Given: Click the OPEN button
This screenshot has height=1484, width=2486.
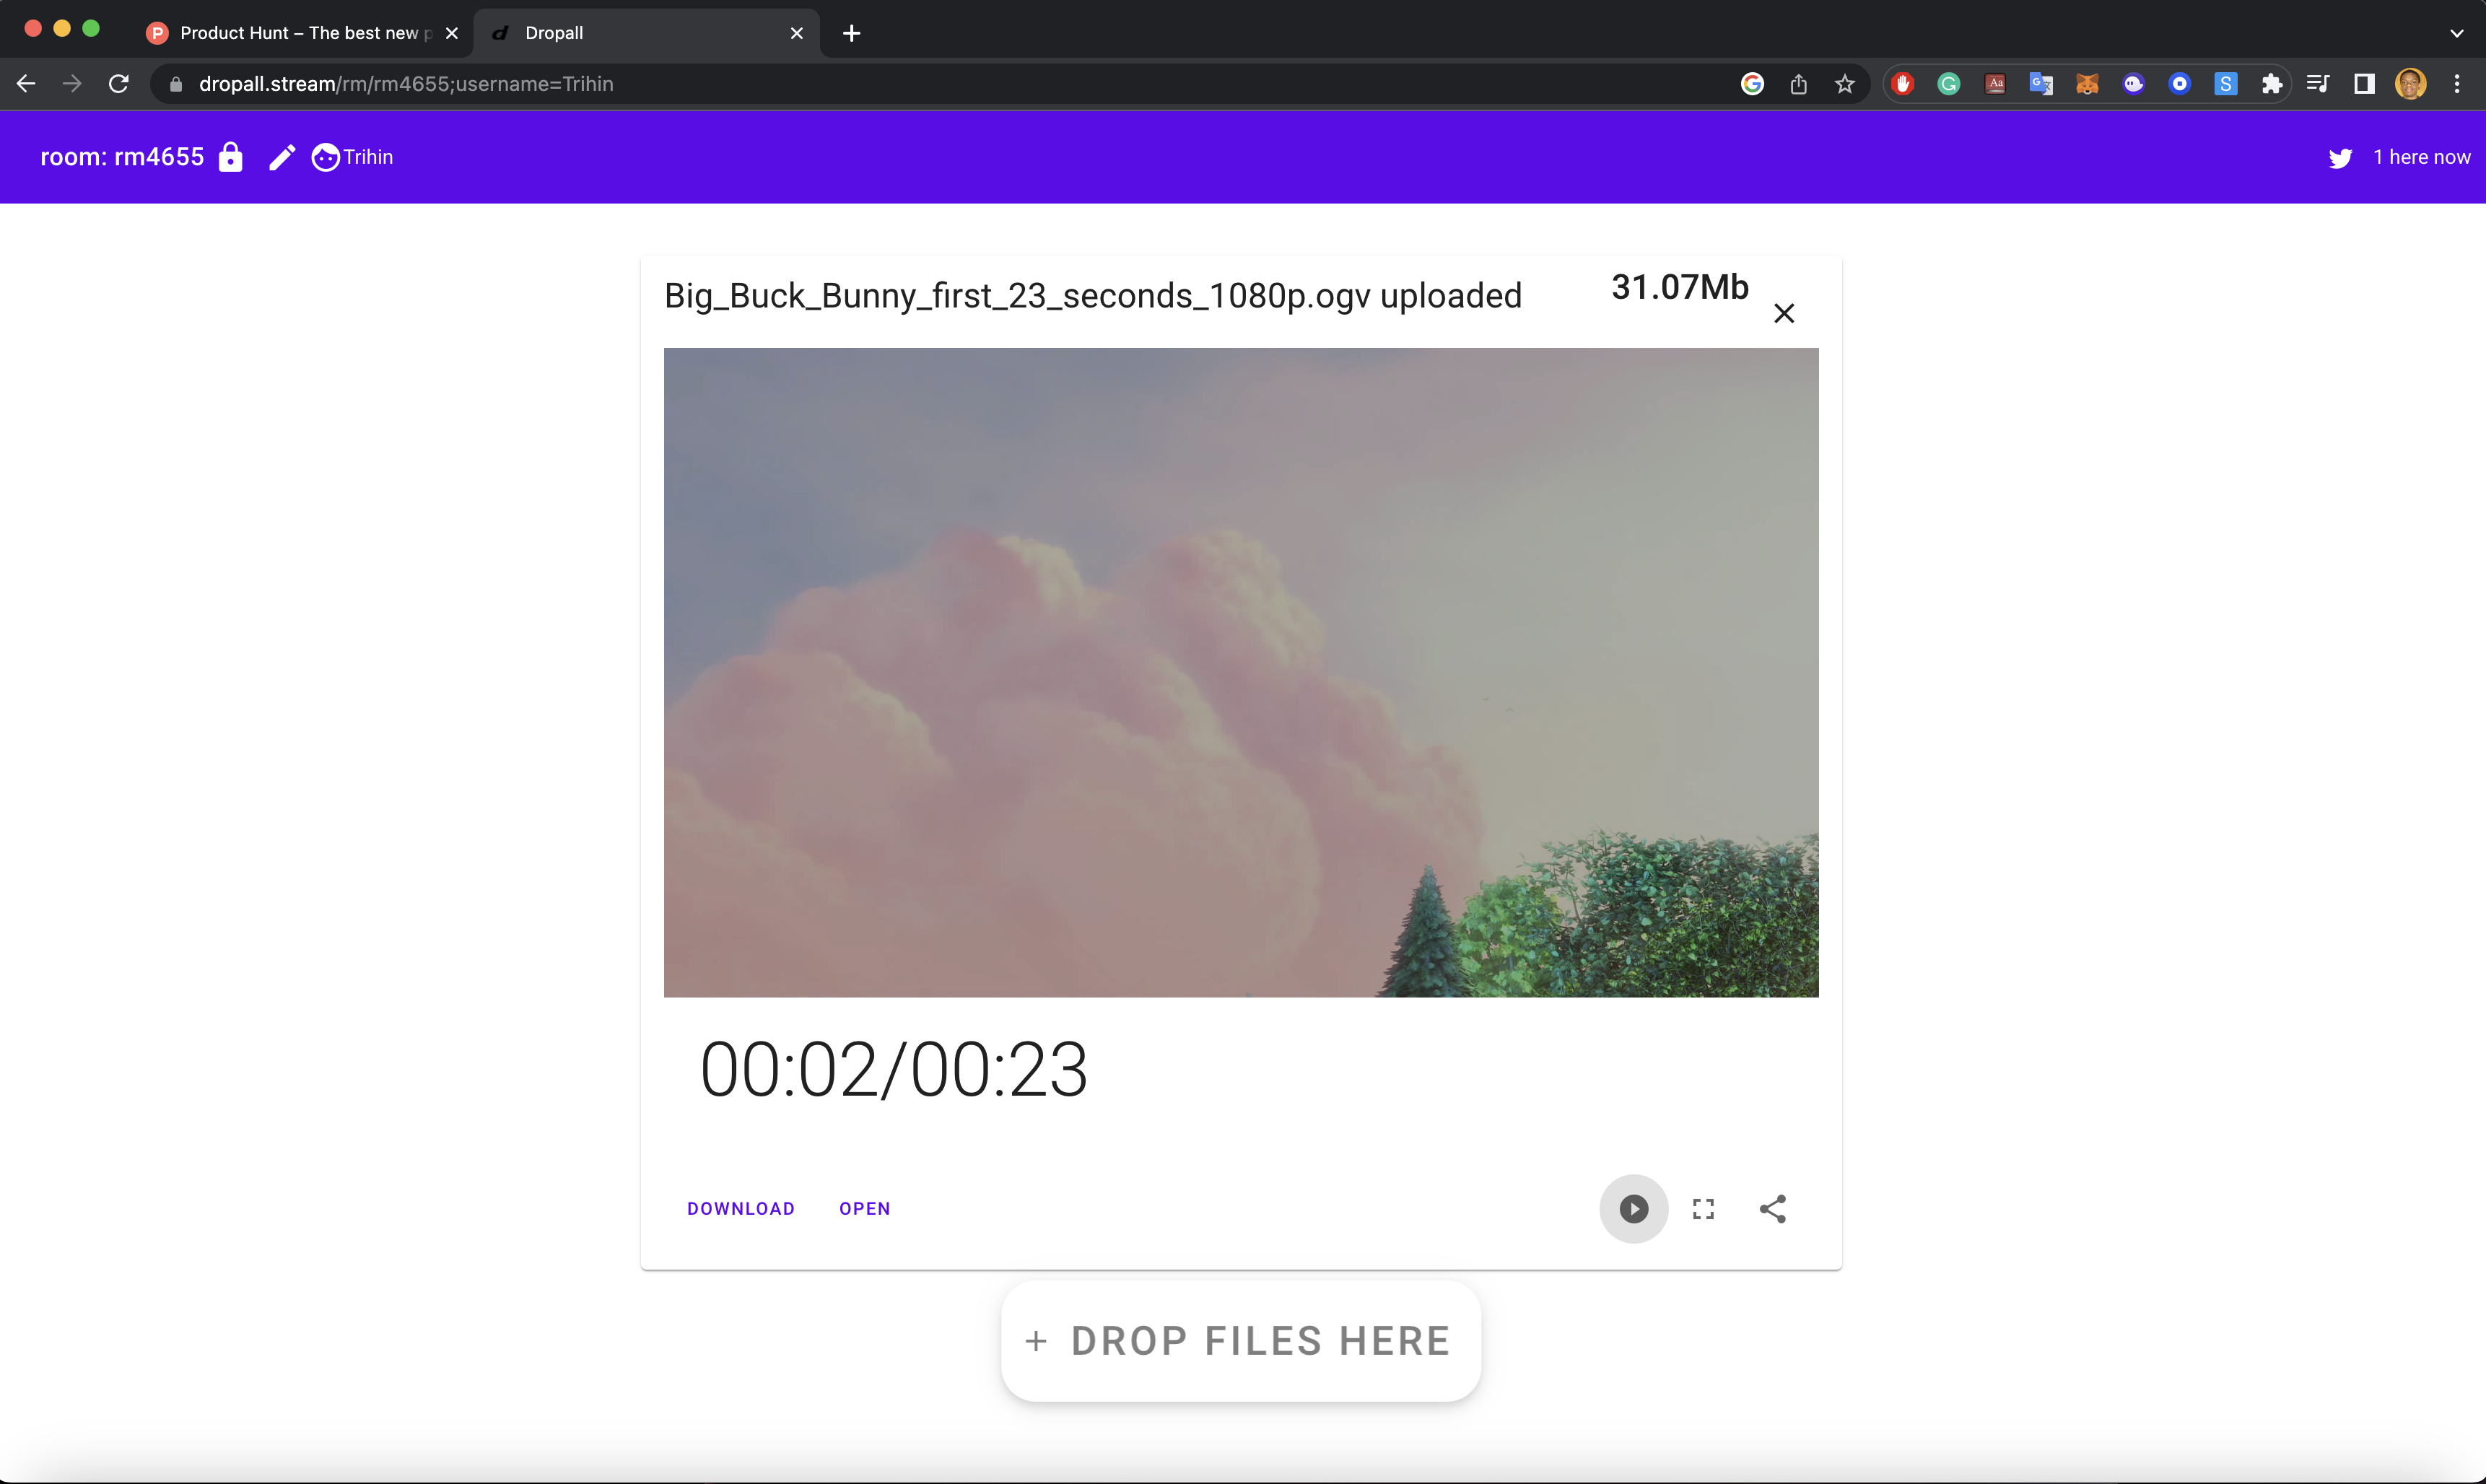Looking at the screenshot, I should (865, 1208).
